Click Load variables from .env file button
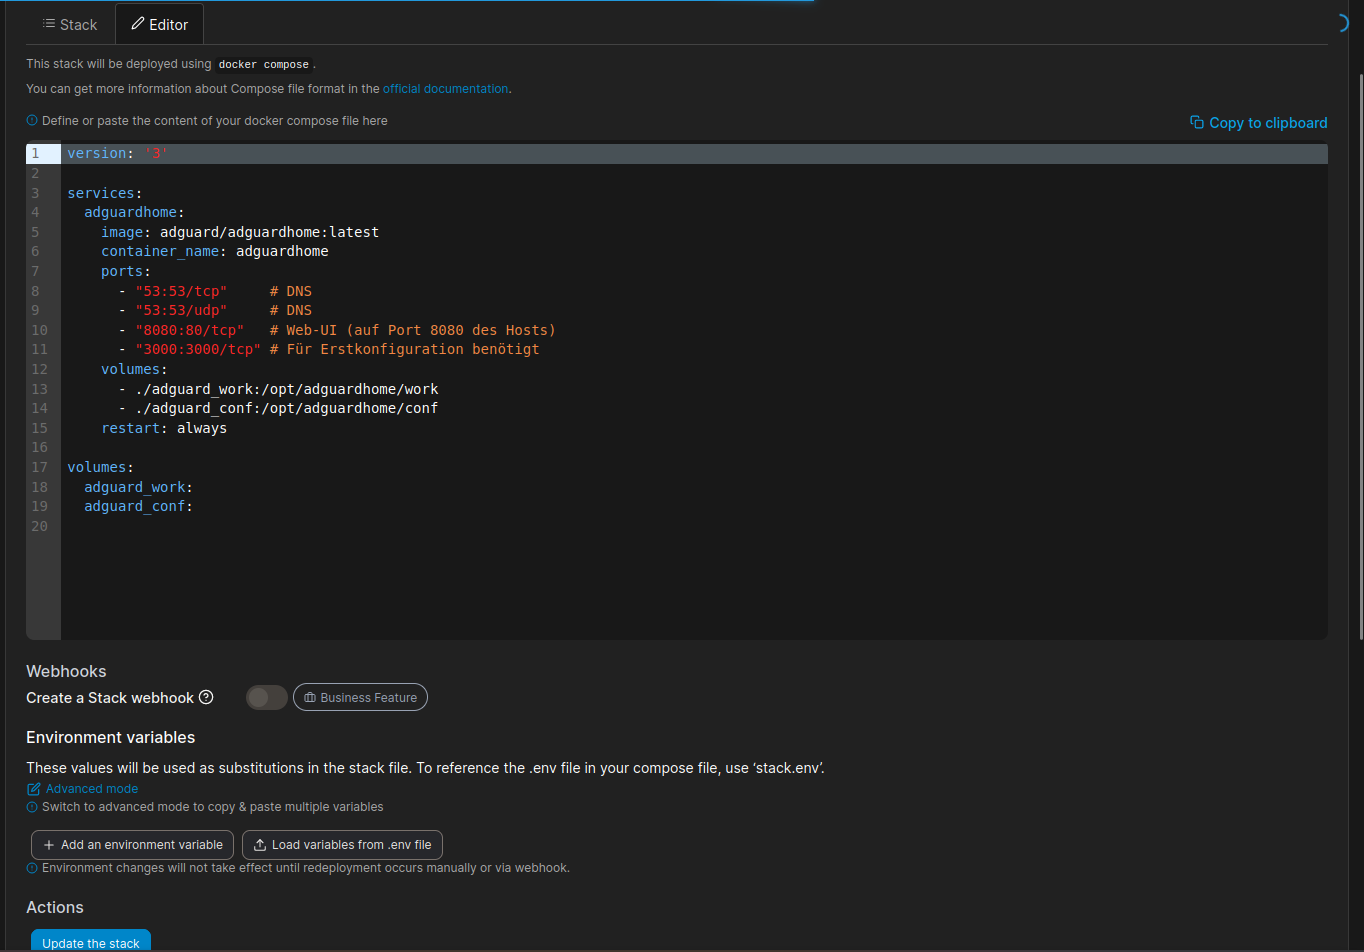Screen dimensions: 1364x952 342,845
